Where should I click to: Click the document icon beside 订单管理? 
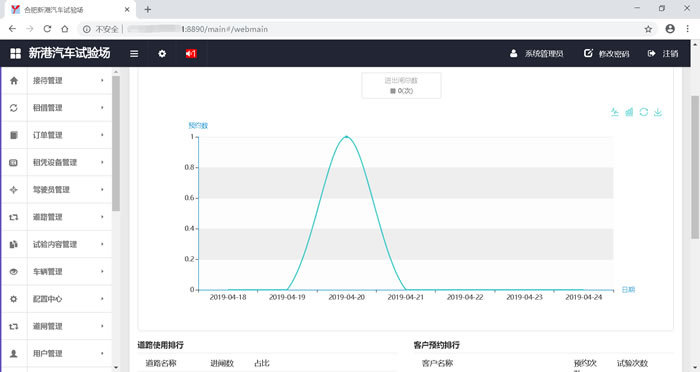pos(14,135)
